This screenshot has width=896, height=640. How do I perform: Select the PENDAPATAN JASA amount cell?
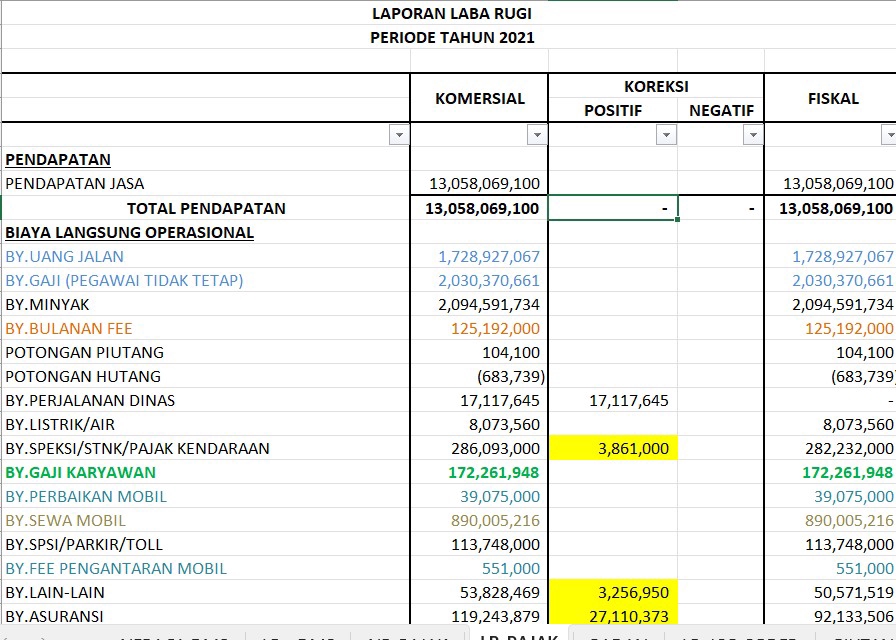(x=478, y=184)
